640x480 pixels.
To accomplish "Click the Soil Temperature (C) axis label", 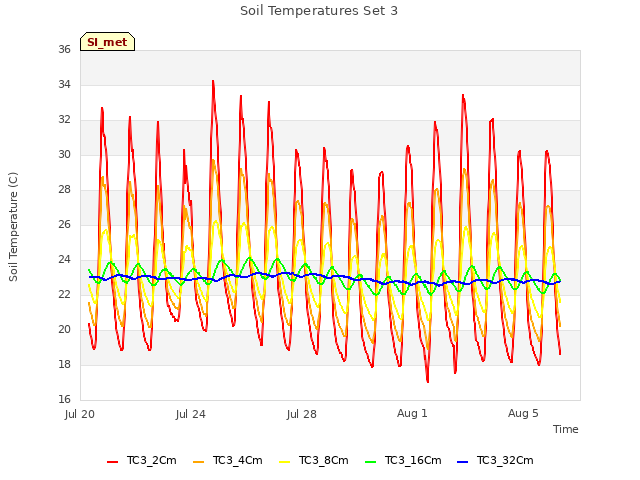I will pos(13,227).
